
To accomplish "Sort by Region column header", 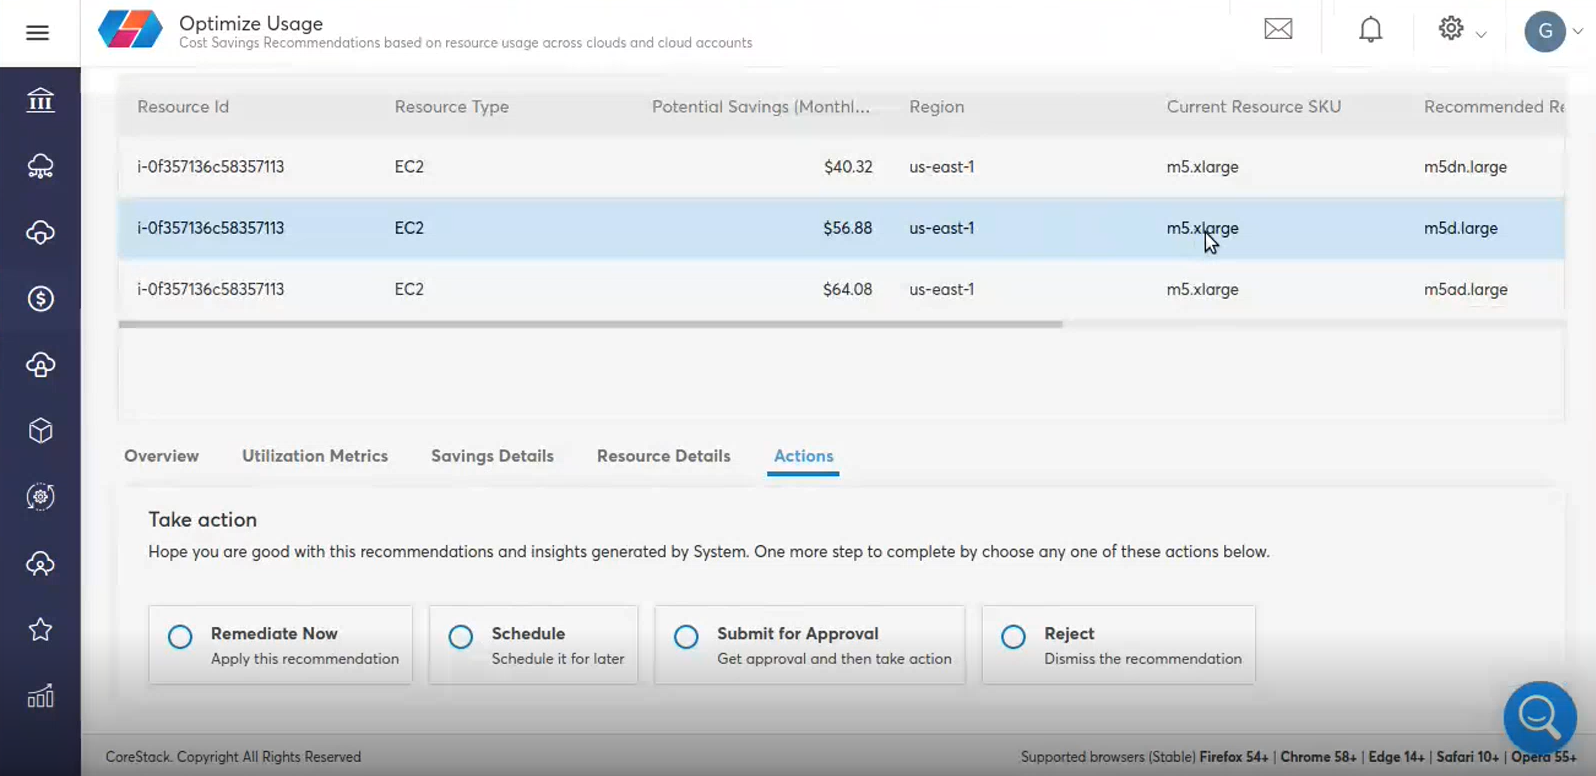I will [x=937, y=107].
